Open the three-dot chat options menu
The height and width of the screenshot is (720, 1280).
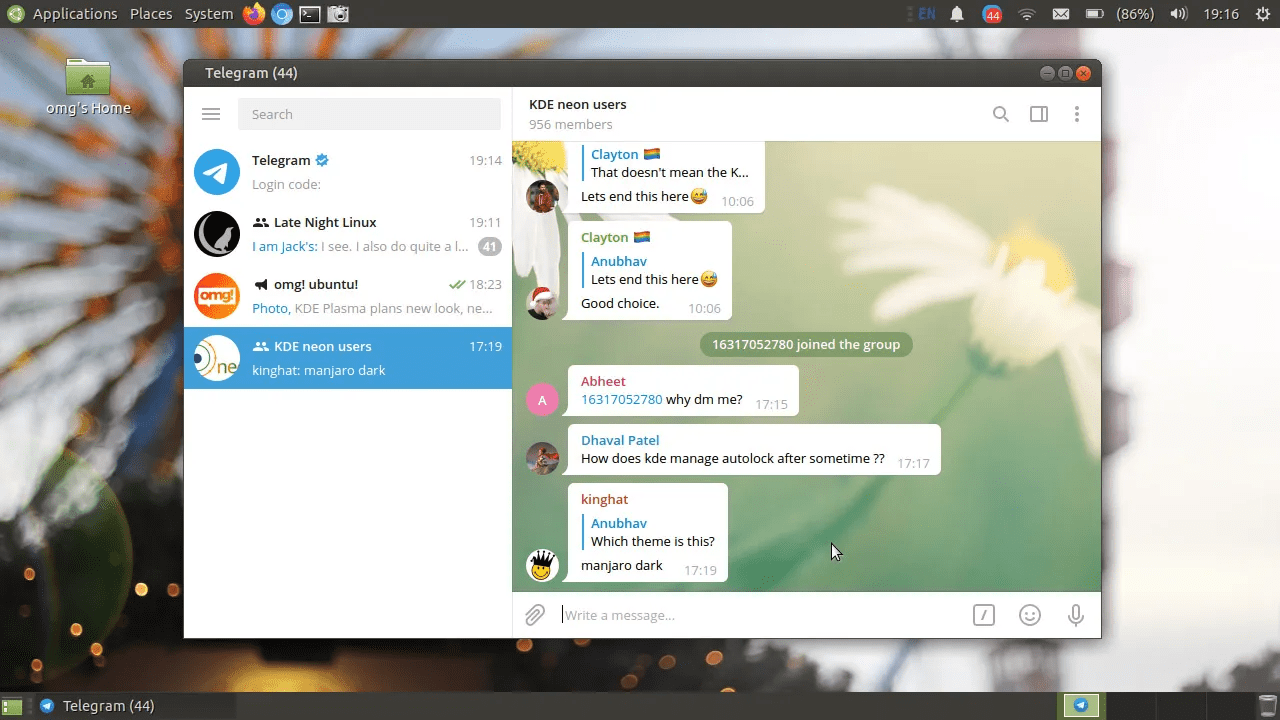tap(1077, 114)
